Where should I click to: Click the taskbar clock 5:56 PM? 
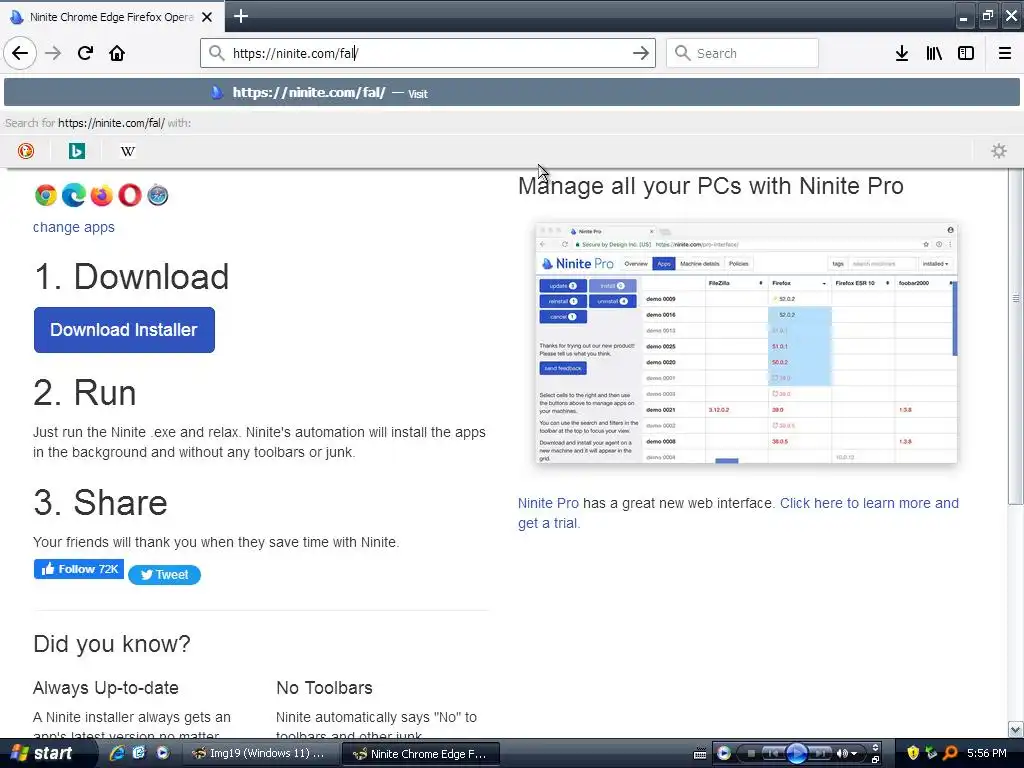click(x=987, y=753)
